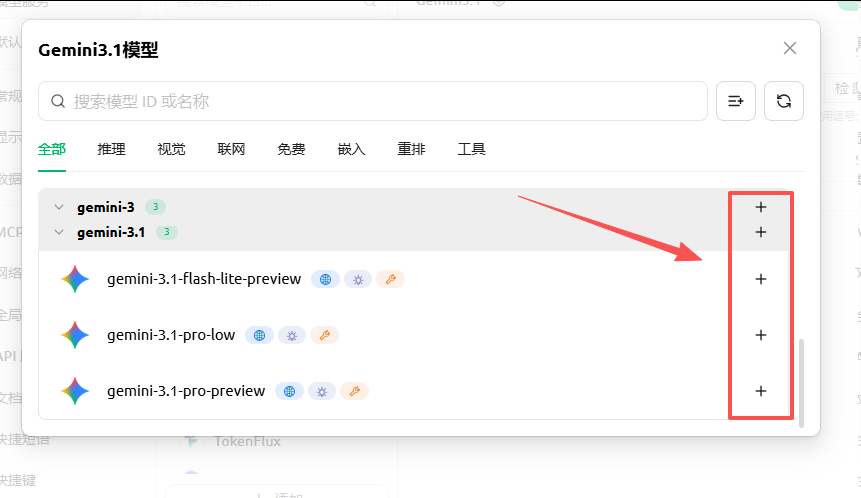
Task: Switch to the 嵌入 tab
Action: [x=351, y=149]
